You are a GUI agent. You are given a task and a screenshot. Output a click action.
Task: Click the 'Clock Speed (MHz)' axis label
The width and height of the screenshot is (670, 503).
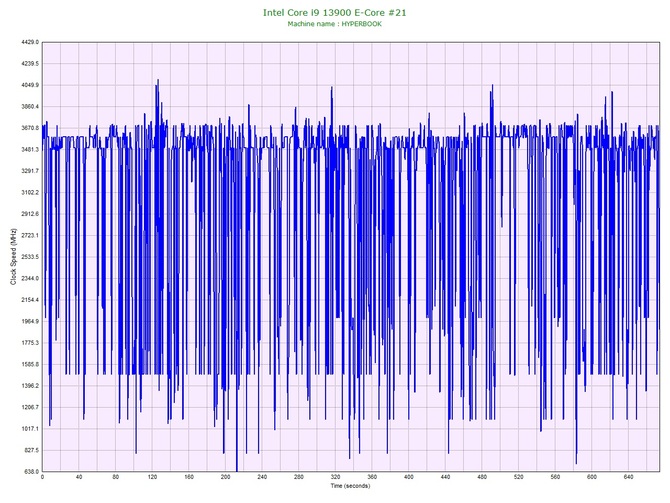point(13,256)
